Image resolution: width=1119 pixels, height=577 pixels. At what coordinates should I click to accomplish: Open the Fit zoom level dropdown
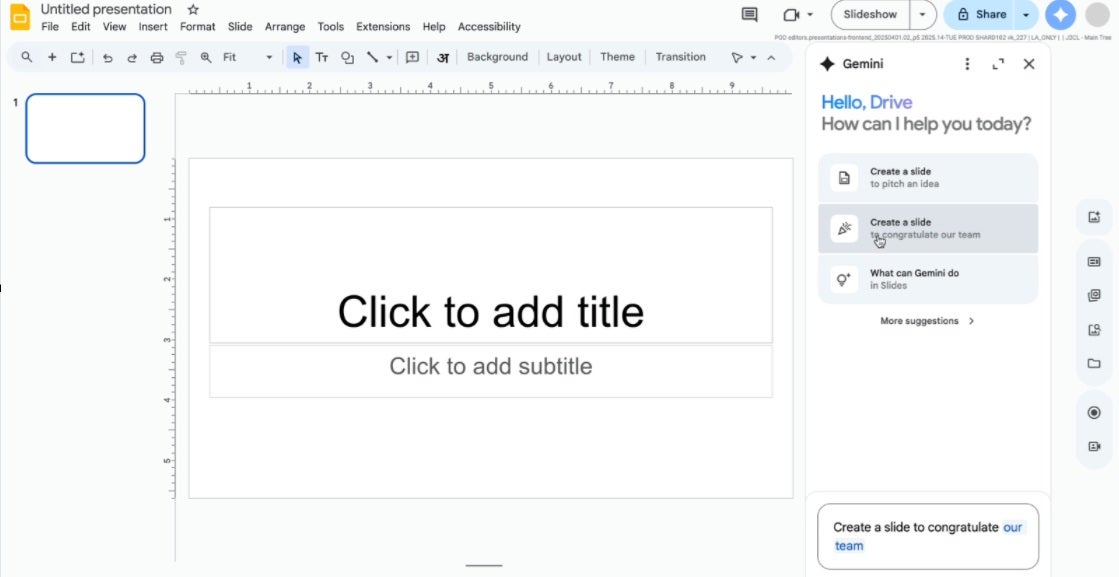tap(247, 58)
